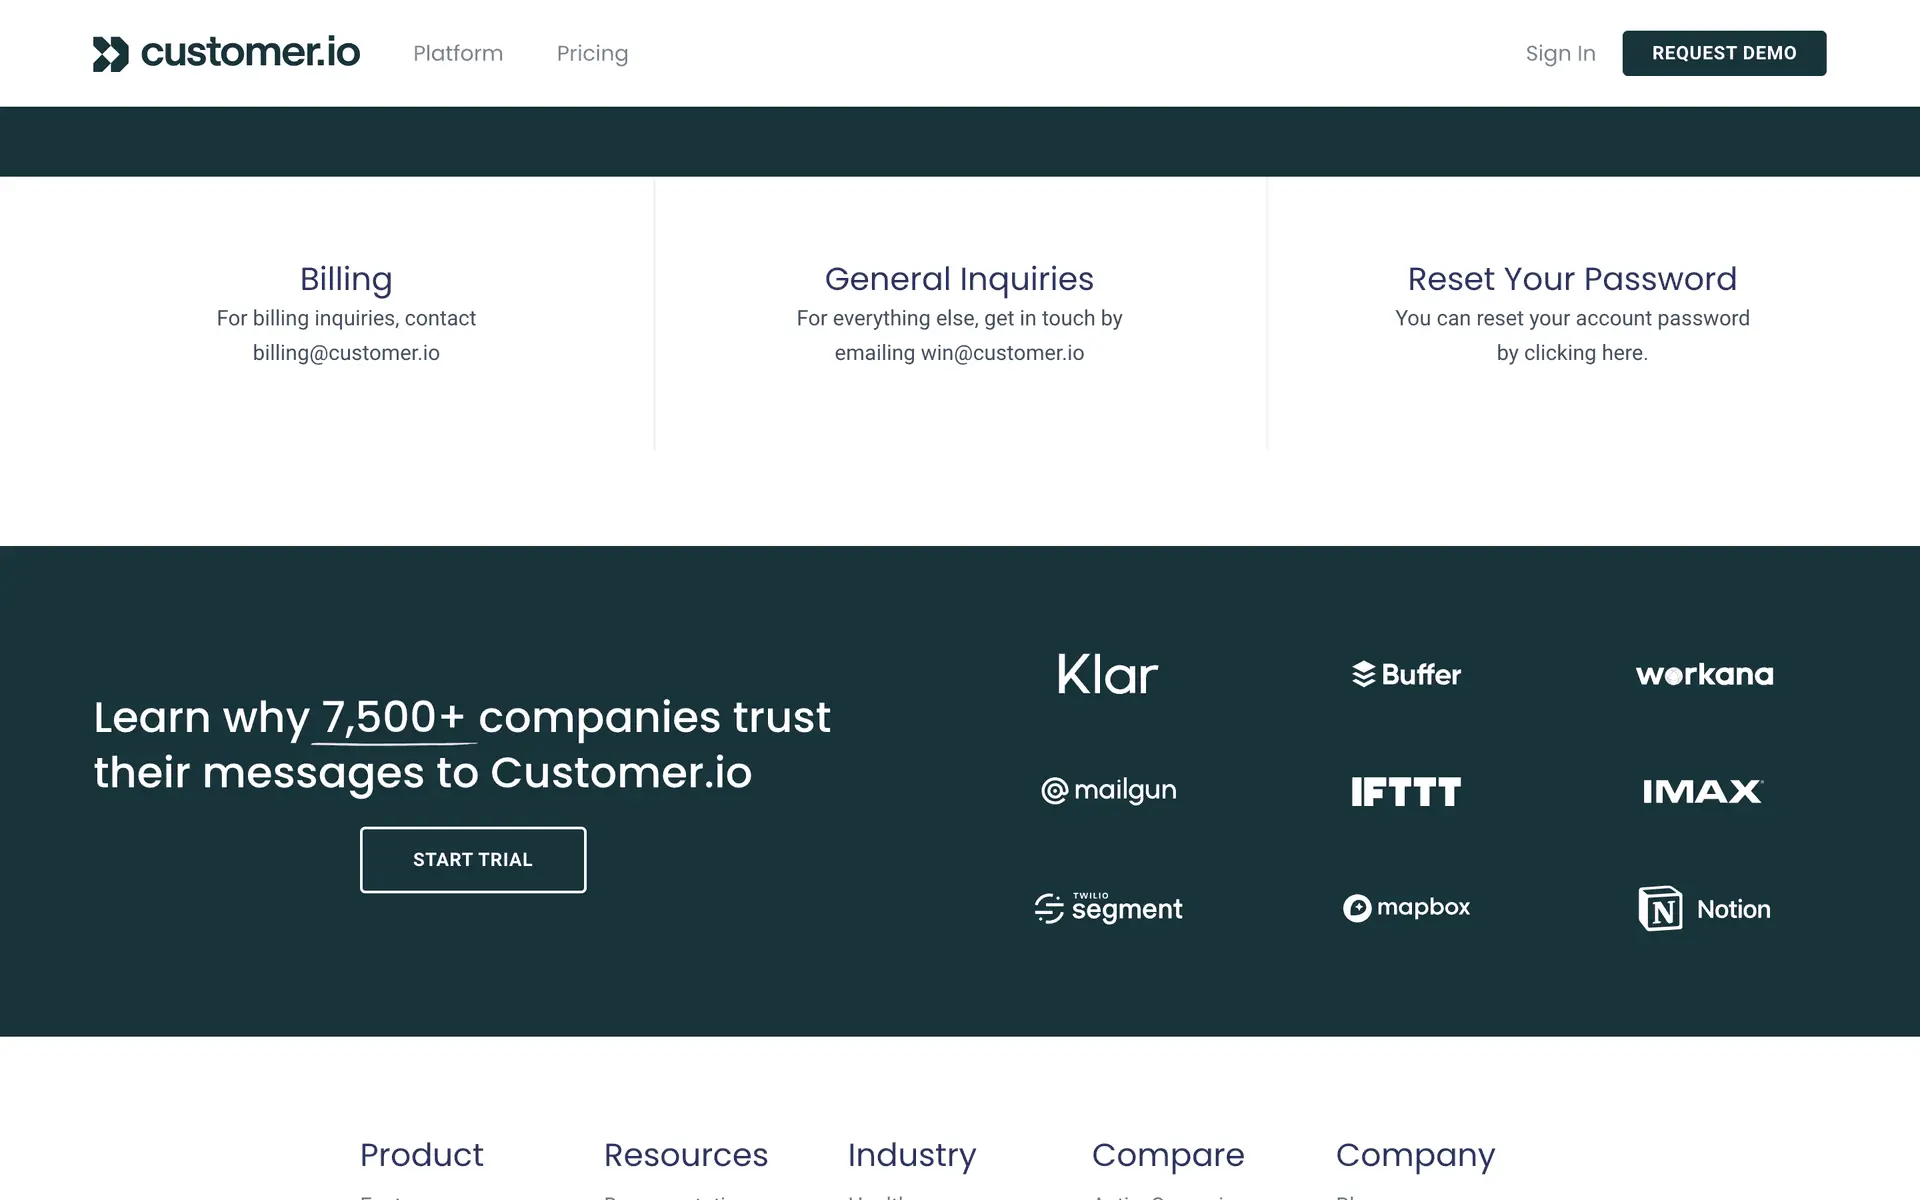Click the IFTTT logo
The width and height of the screenshot is (1920, 1200).
(1406, 792)
